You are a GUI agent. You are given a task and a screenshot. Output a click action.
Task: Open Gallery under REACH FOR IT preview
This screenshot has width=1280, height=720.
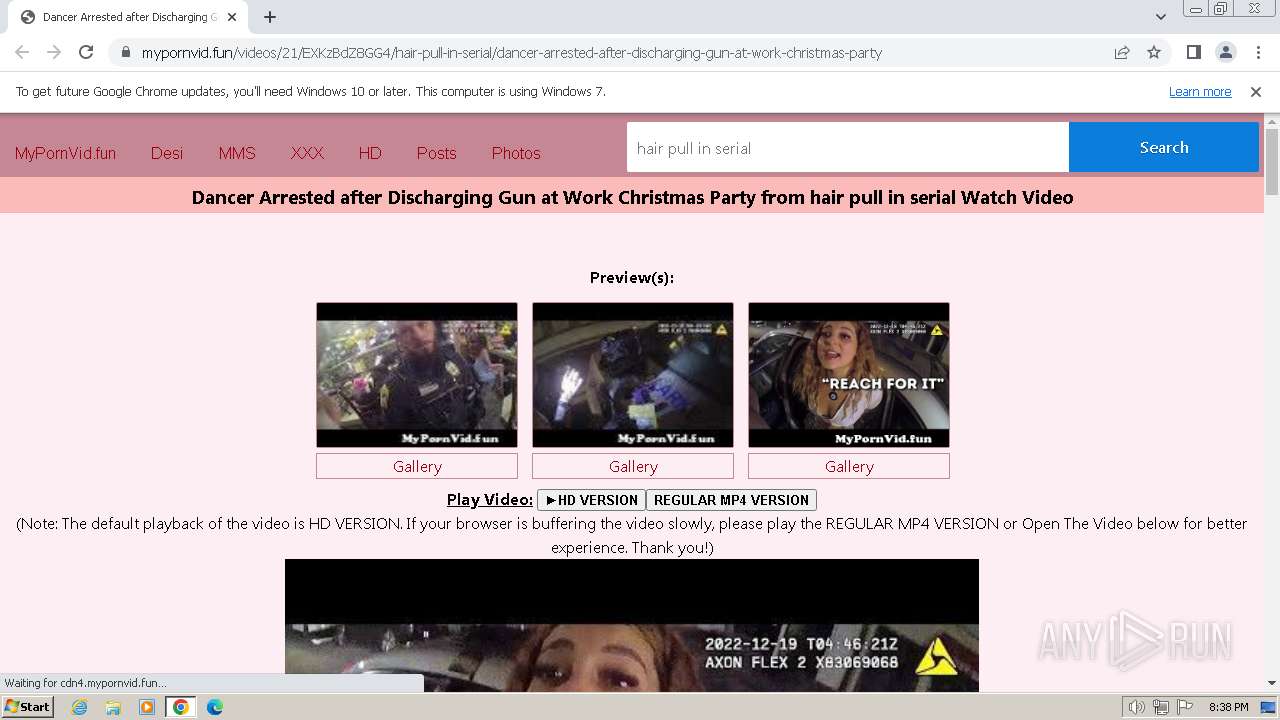849,466
